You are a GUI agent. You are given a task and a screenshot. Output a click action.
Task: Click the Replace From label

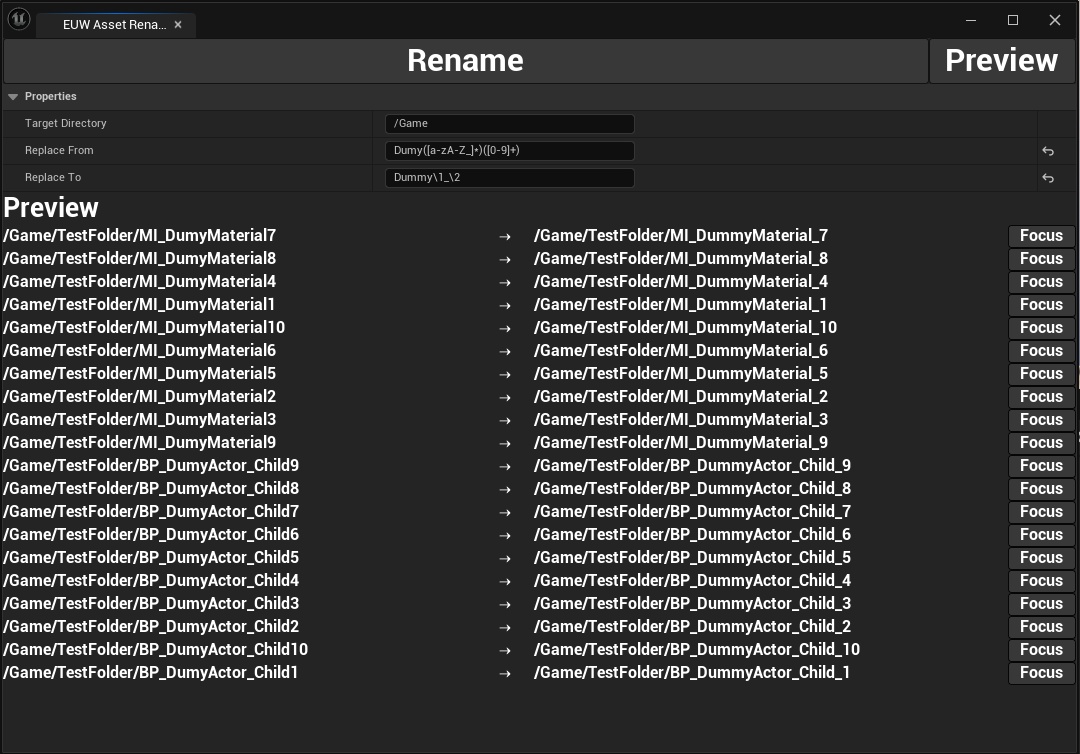point(59,150)
